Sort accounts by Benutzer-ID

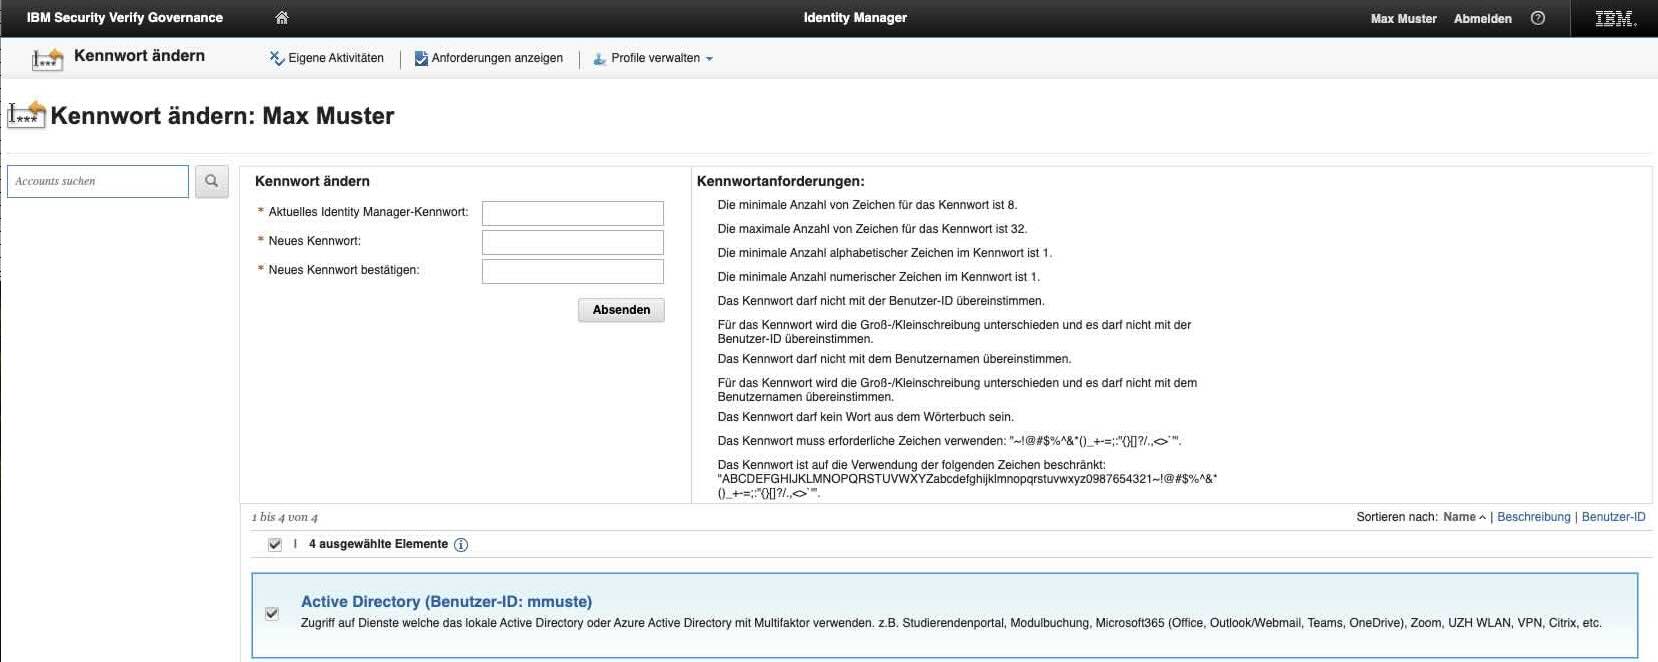(1613, 517)
